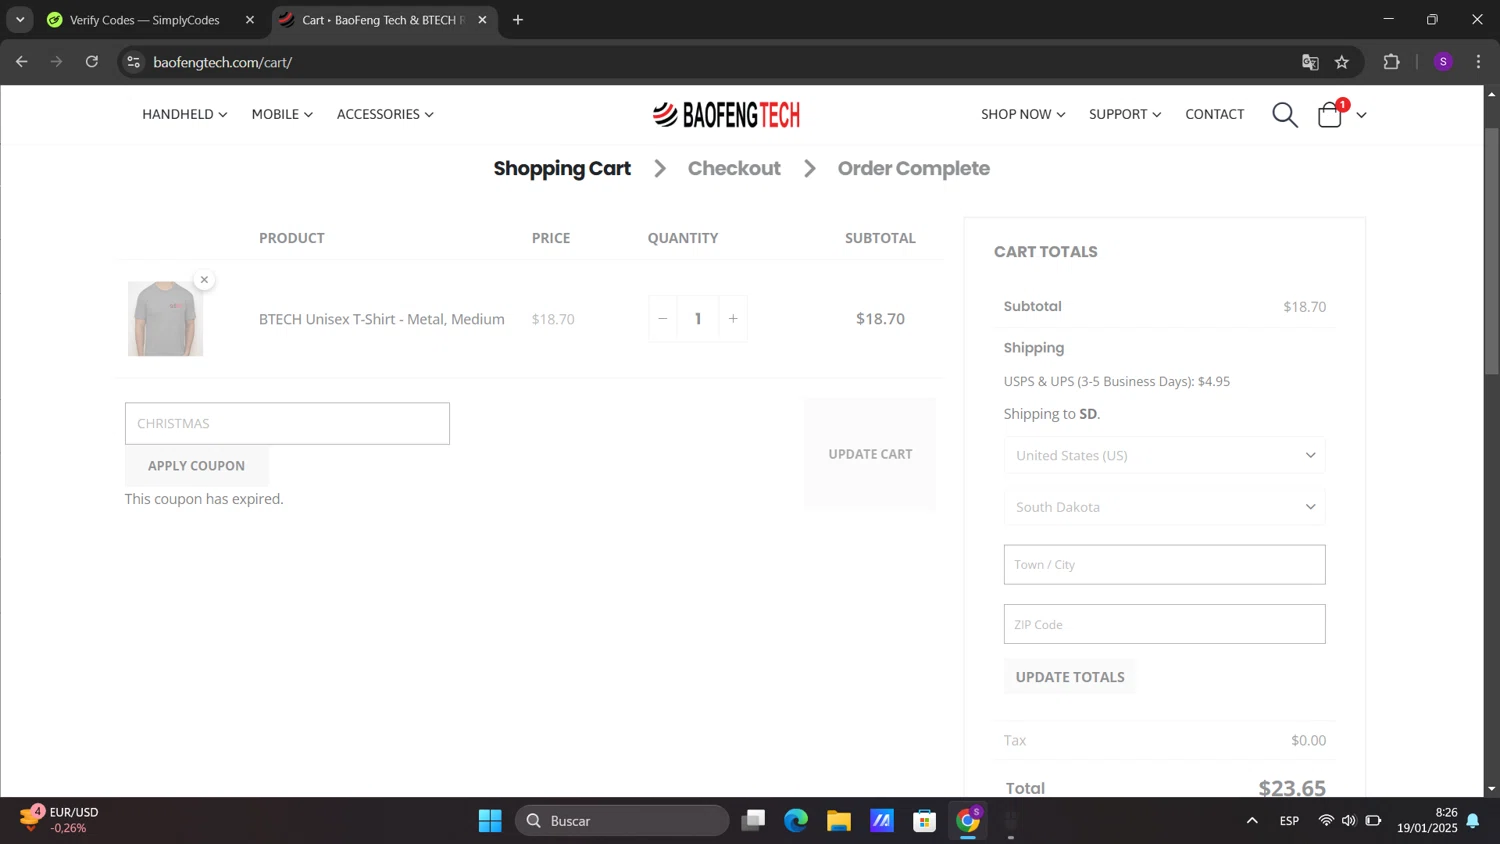The height and width of the screenshot is (844, 1500).
Task: Expand the HANDHELD menu
Action: click(185, 114)
